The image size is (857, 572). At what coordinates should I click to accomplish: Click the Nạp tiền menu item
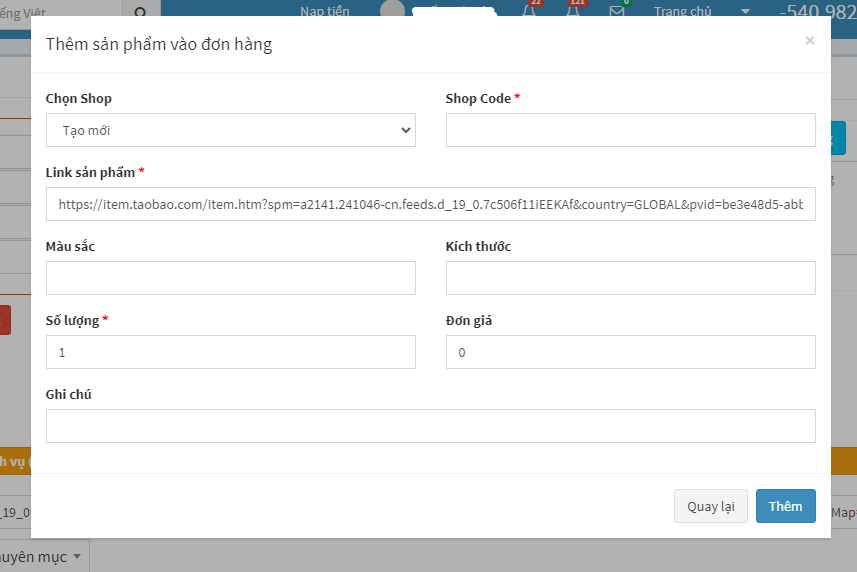(325, 12)
